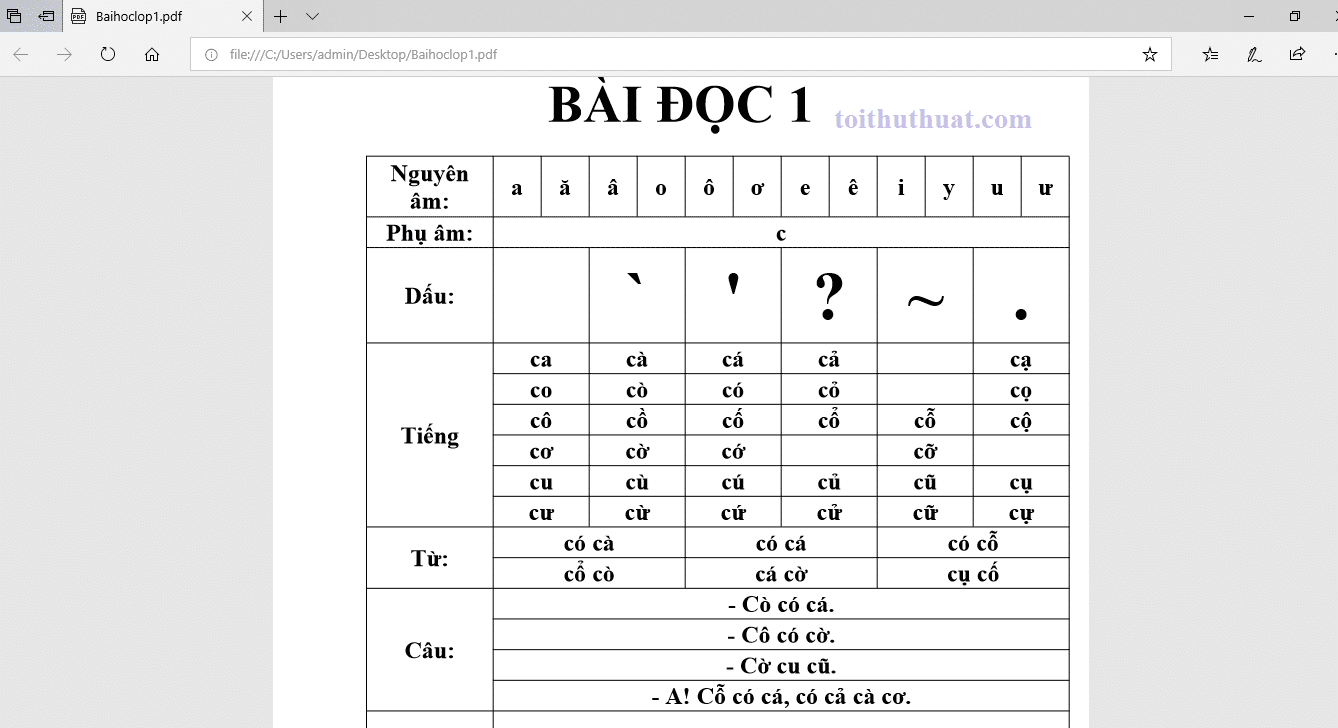
Task: Click the sentence '- Cò có cá.'
Action: 781,604
